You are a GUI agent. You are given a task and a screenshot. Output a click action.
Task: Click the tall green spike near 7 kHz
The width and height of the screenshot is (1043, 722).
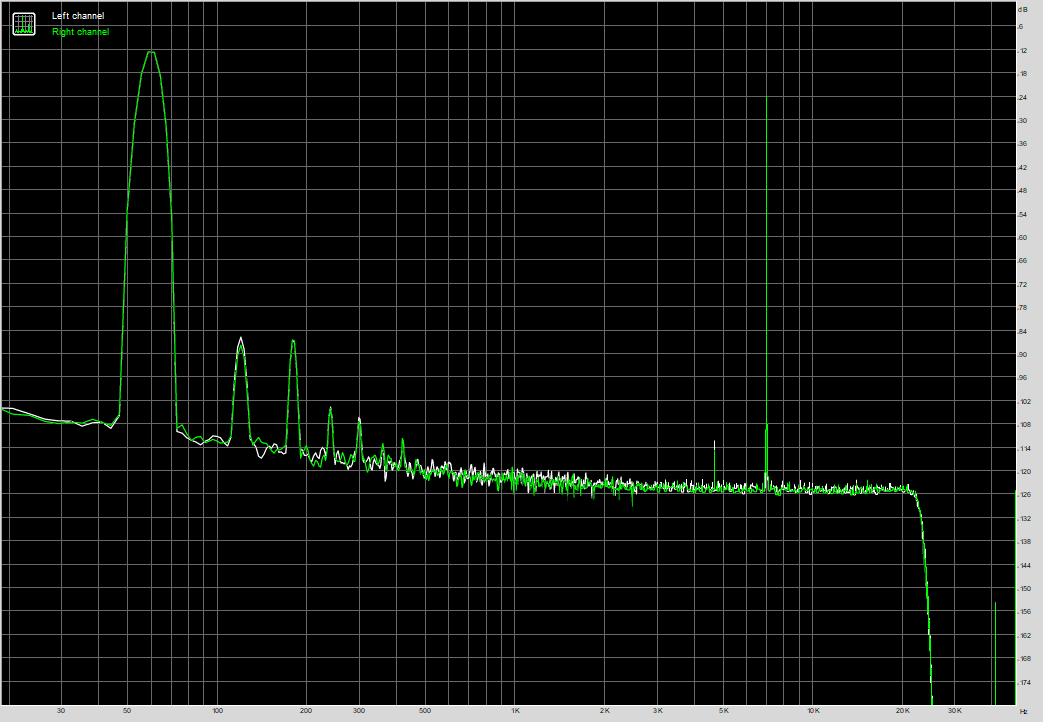click(766, 98)
